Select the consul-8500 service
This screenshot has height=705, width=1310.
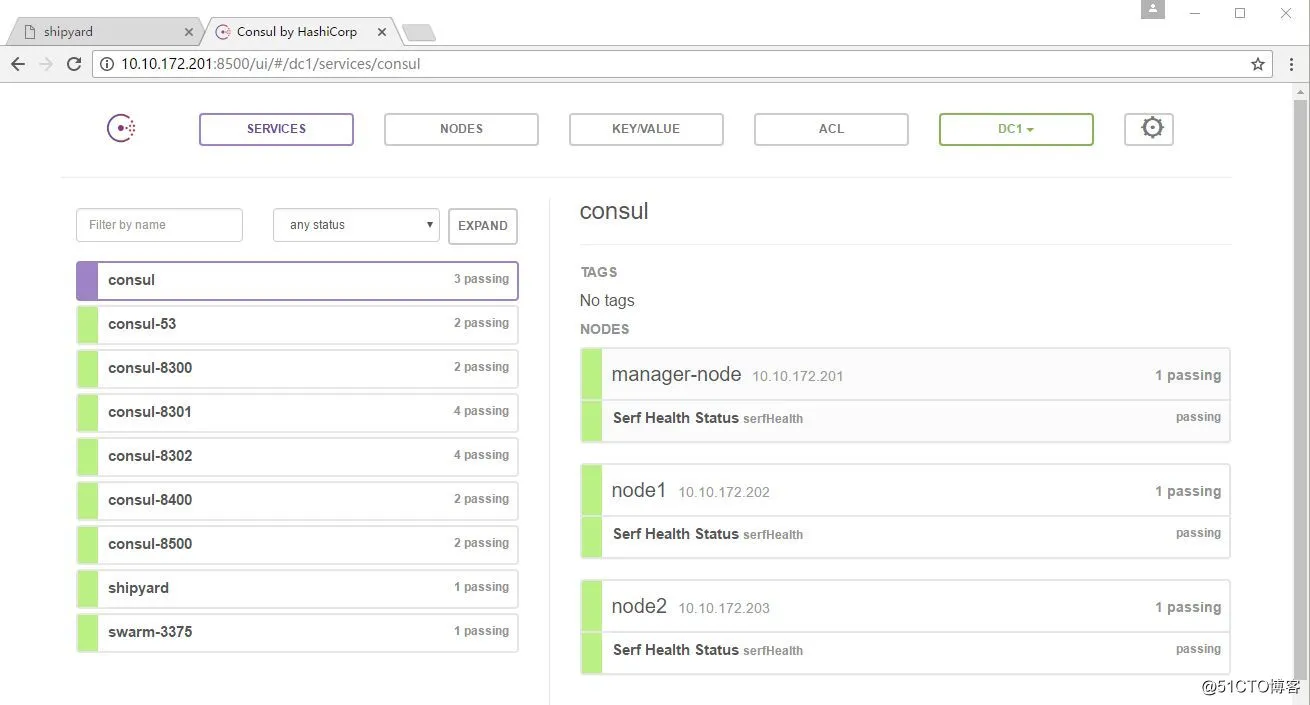(297, 544)
